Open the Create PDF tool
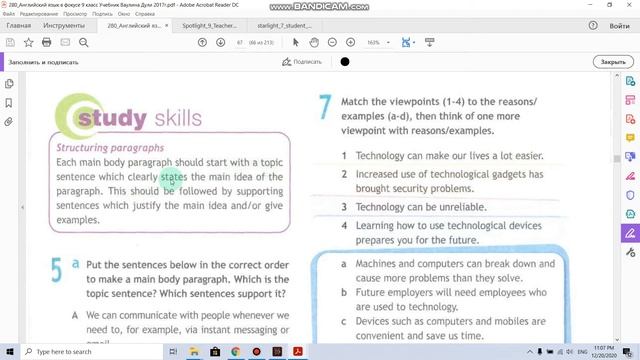 (x=630, y=119)
